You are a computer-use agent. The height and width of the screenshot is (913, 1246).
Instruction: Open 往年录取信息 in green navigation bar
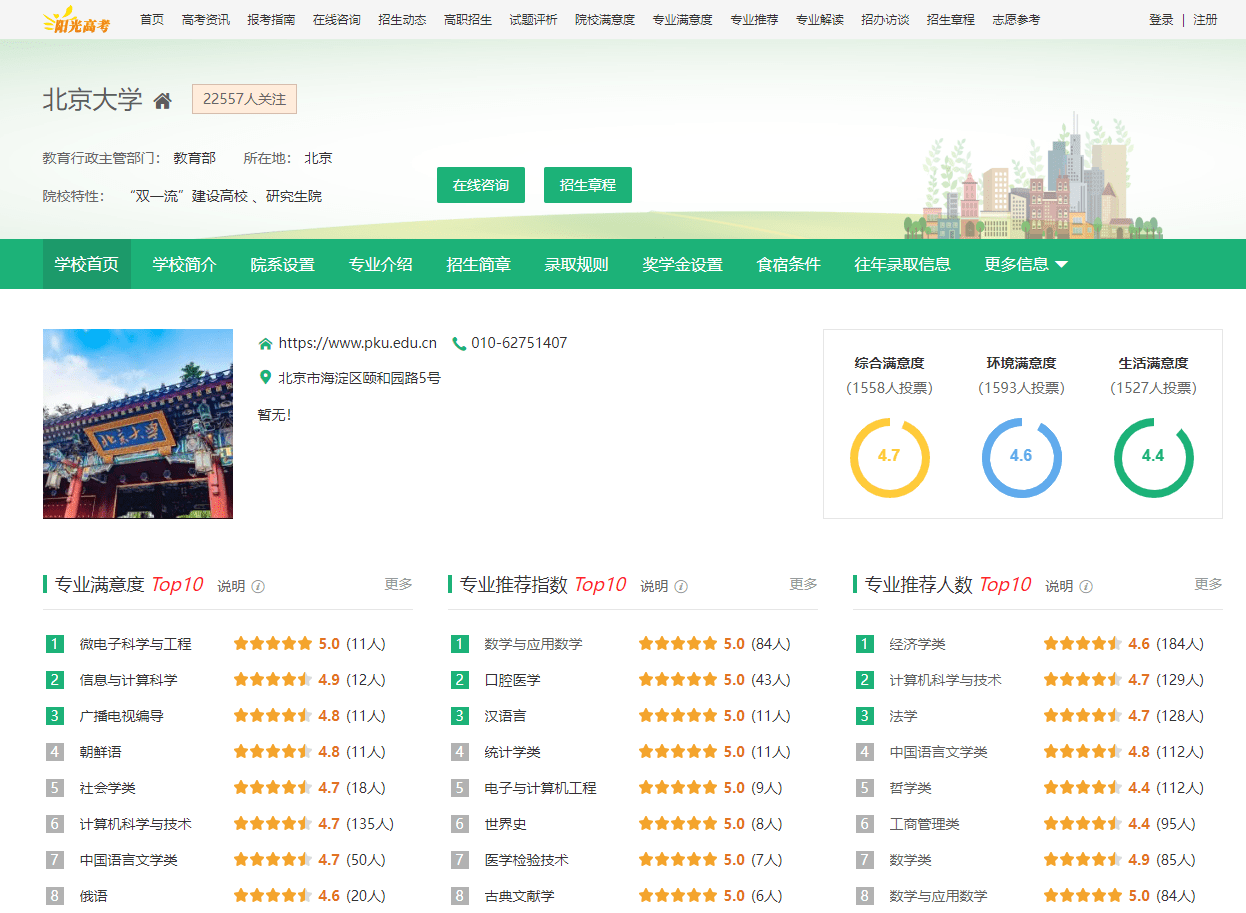(x=902, y=265)
